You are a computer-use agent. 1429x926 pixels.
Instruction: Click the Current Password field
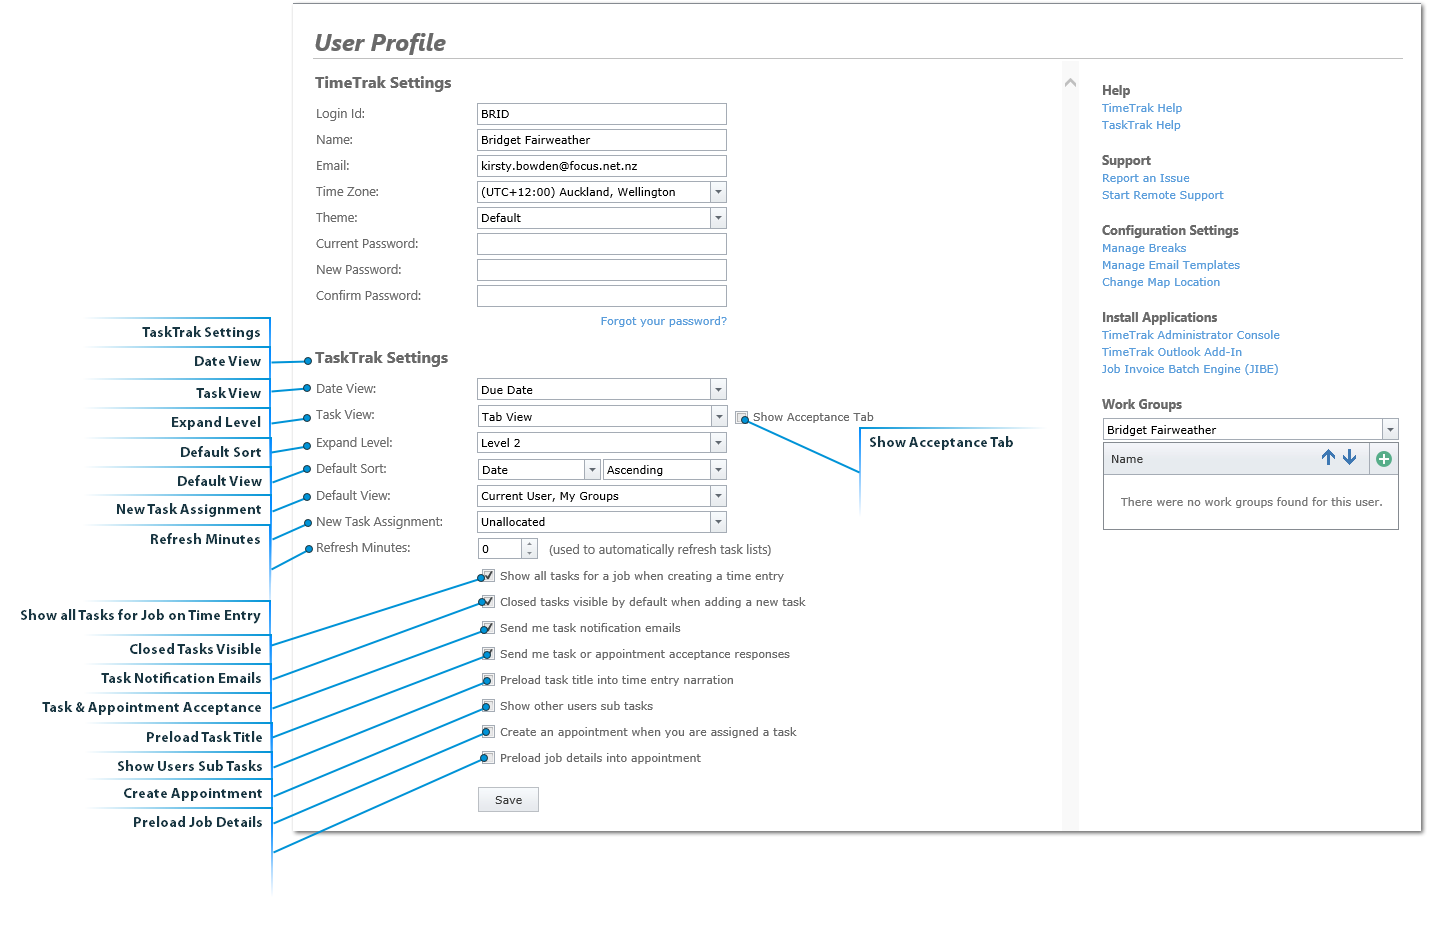click(x=602, y=244)
